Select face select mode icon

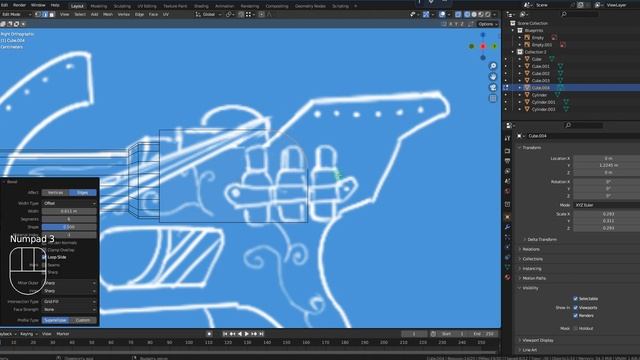coord(51,14)
